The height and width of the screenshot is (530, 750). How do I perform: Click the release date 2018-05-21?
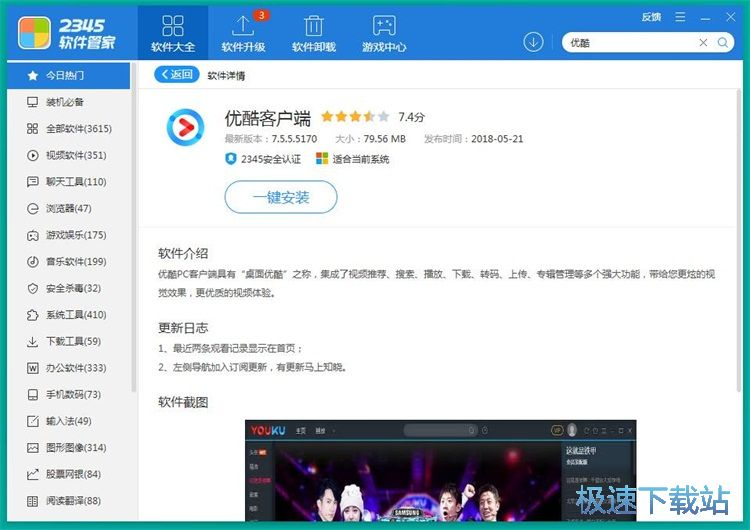click(x=497, y=139)
